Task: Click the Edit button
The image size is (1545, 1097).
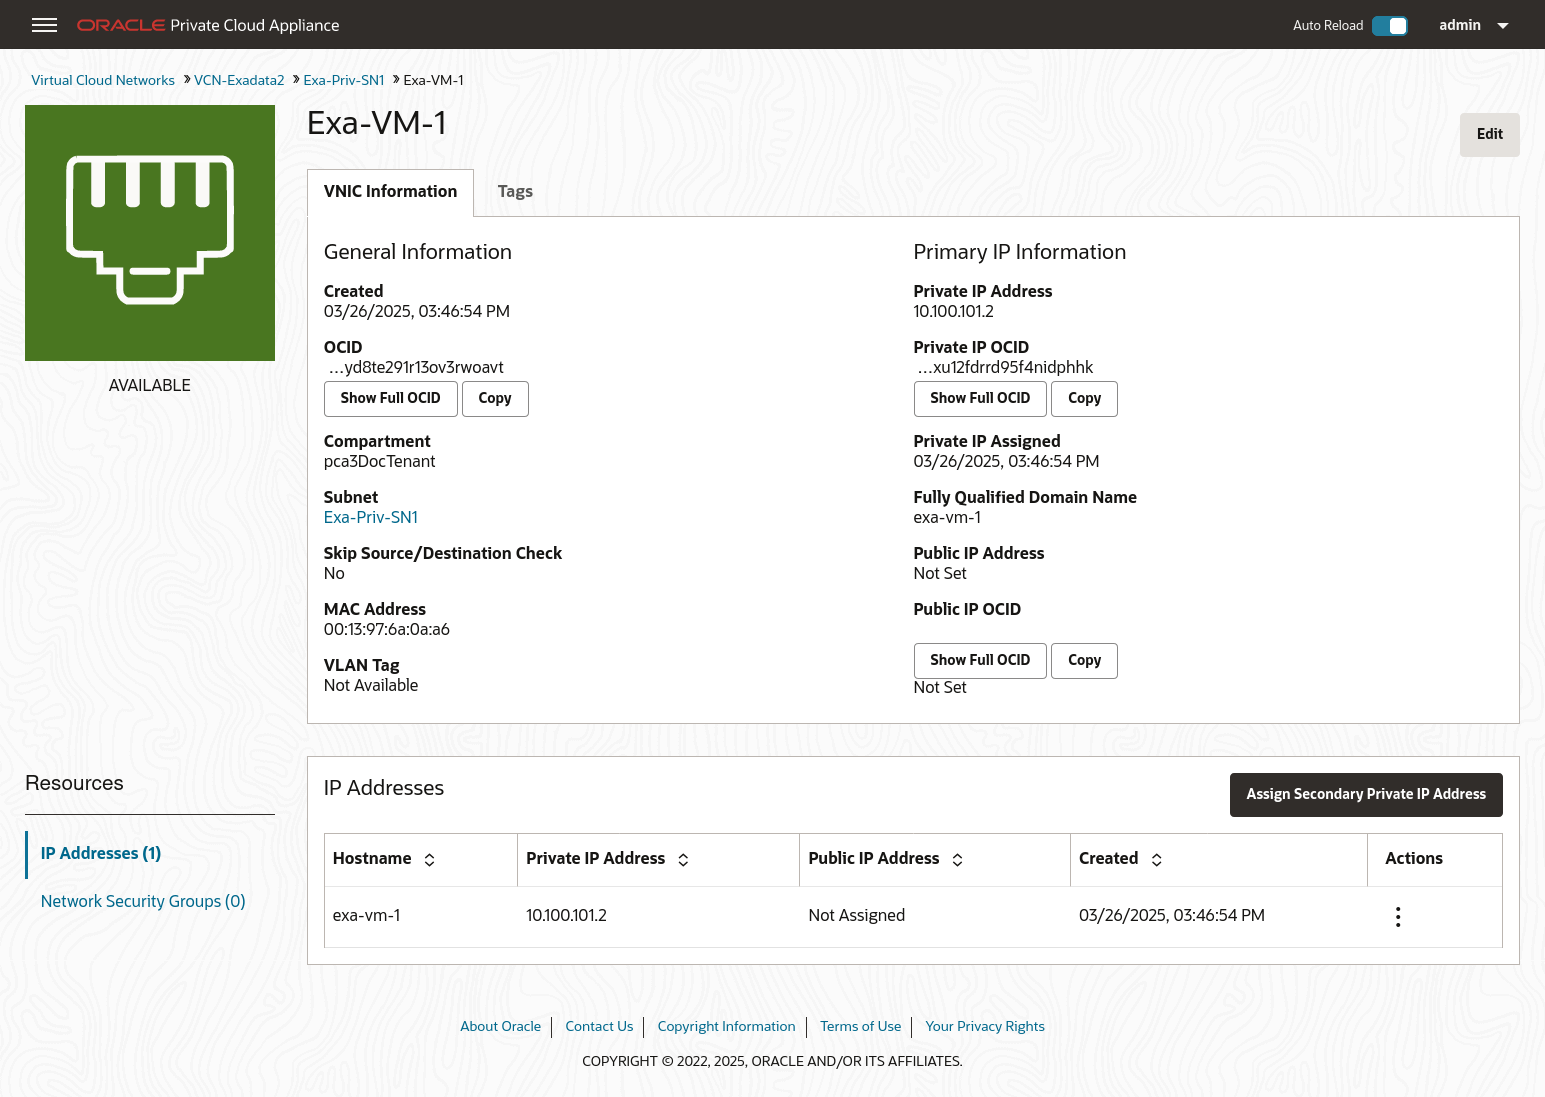Action: click(x=1489, y=134)
